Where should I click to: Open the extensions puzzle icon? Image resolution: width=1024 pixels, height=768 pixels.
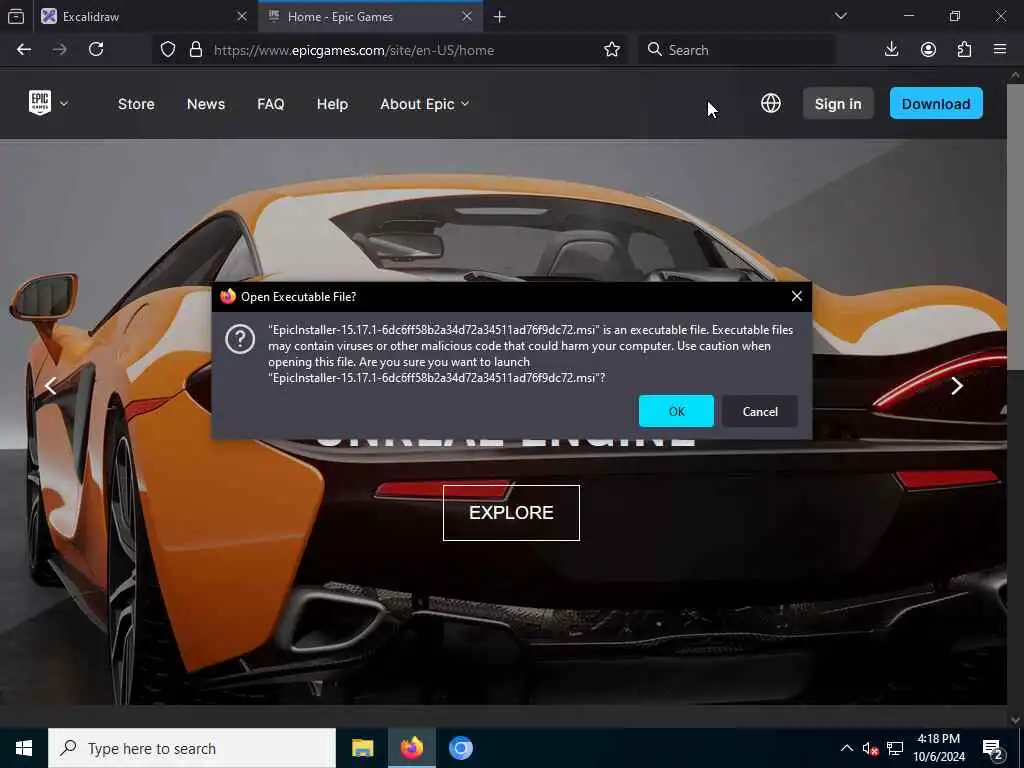(965, 50)
